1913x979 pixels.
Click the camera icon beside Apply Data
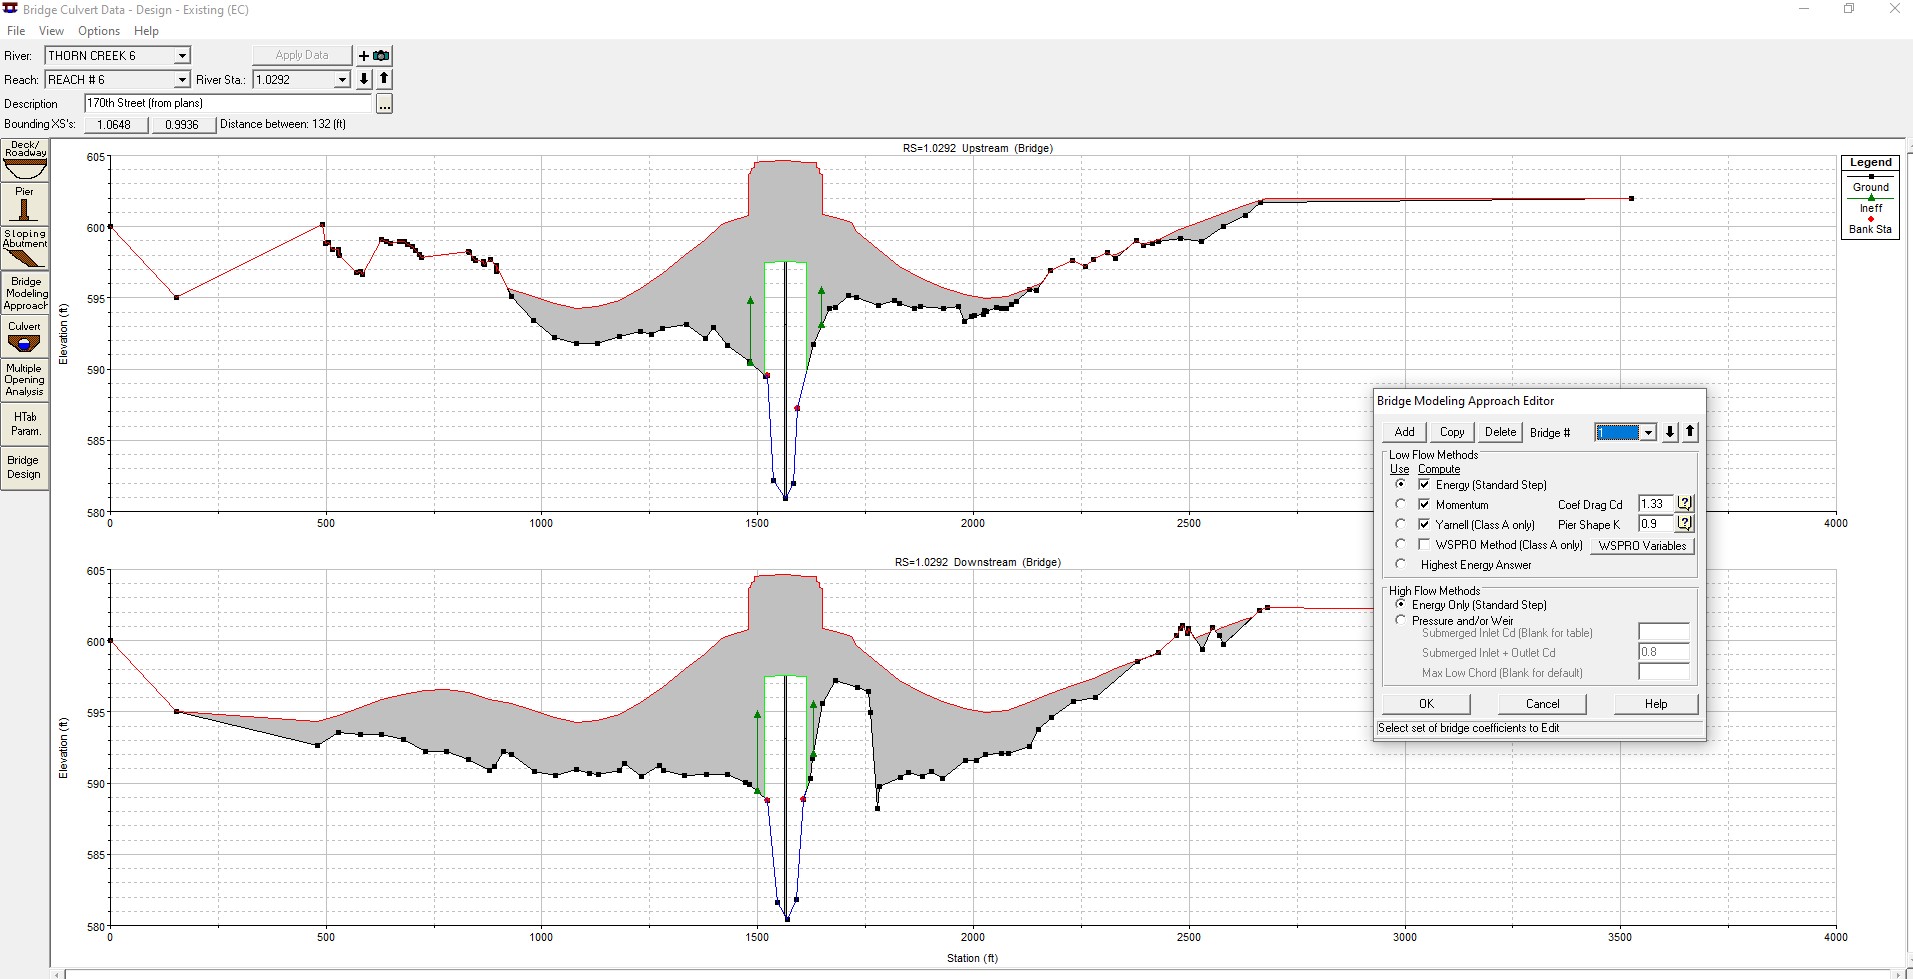pyautogui.click(x=381, y=56)
